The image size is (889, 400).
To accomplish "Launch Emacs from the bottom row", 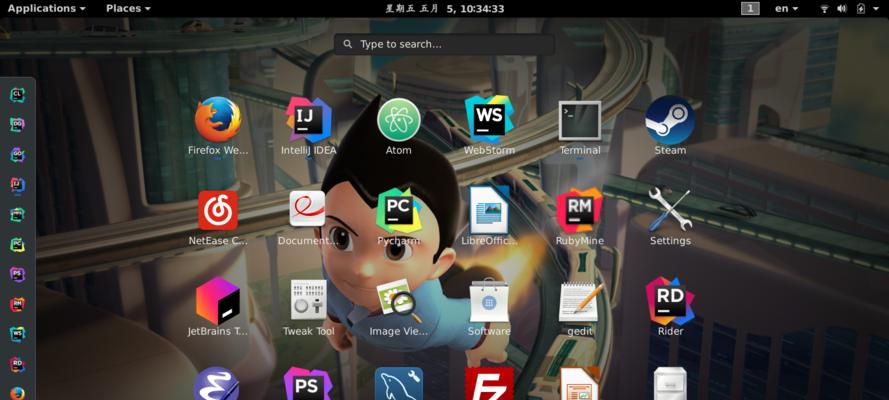I will pyautogui.click(x=217, y=384).
